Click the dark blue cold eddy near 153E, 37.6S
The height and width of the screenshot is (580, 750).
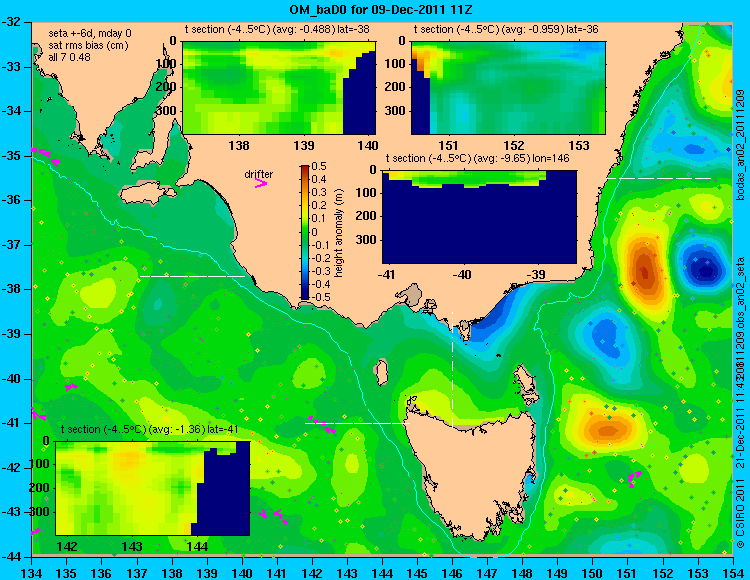click(704, 269)
